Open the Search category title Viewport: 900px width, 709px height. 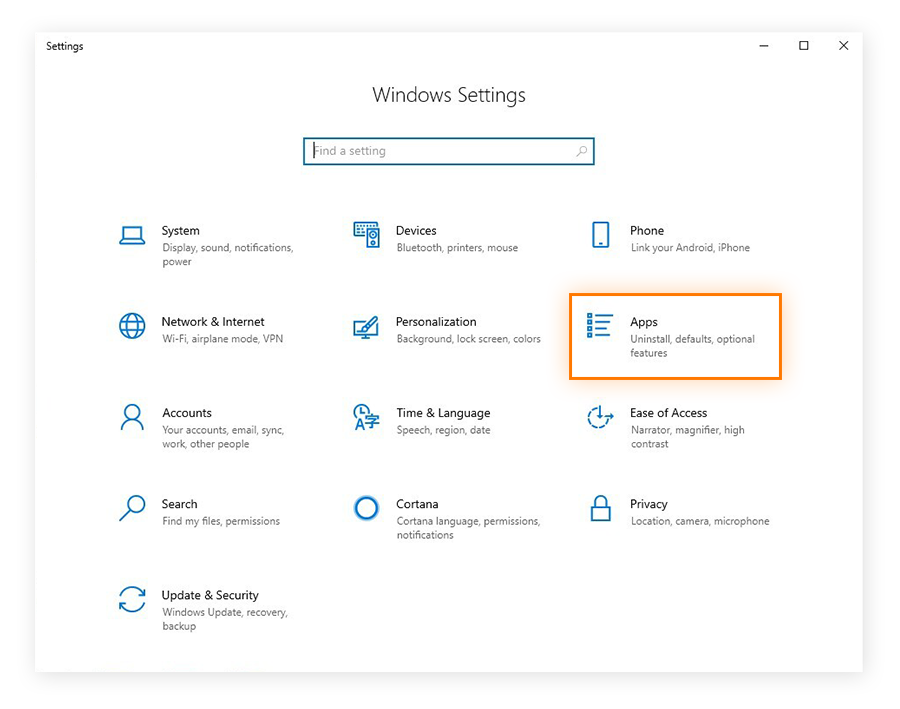pos(179,504)
